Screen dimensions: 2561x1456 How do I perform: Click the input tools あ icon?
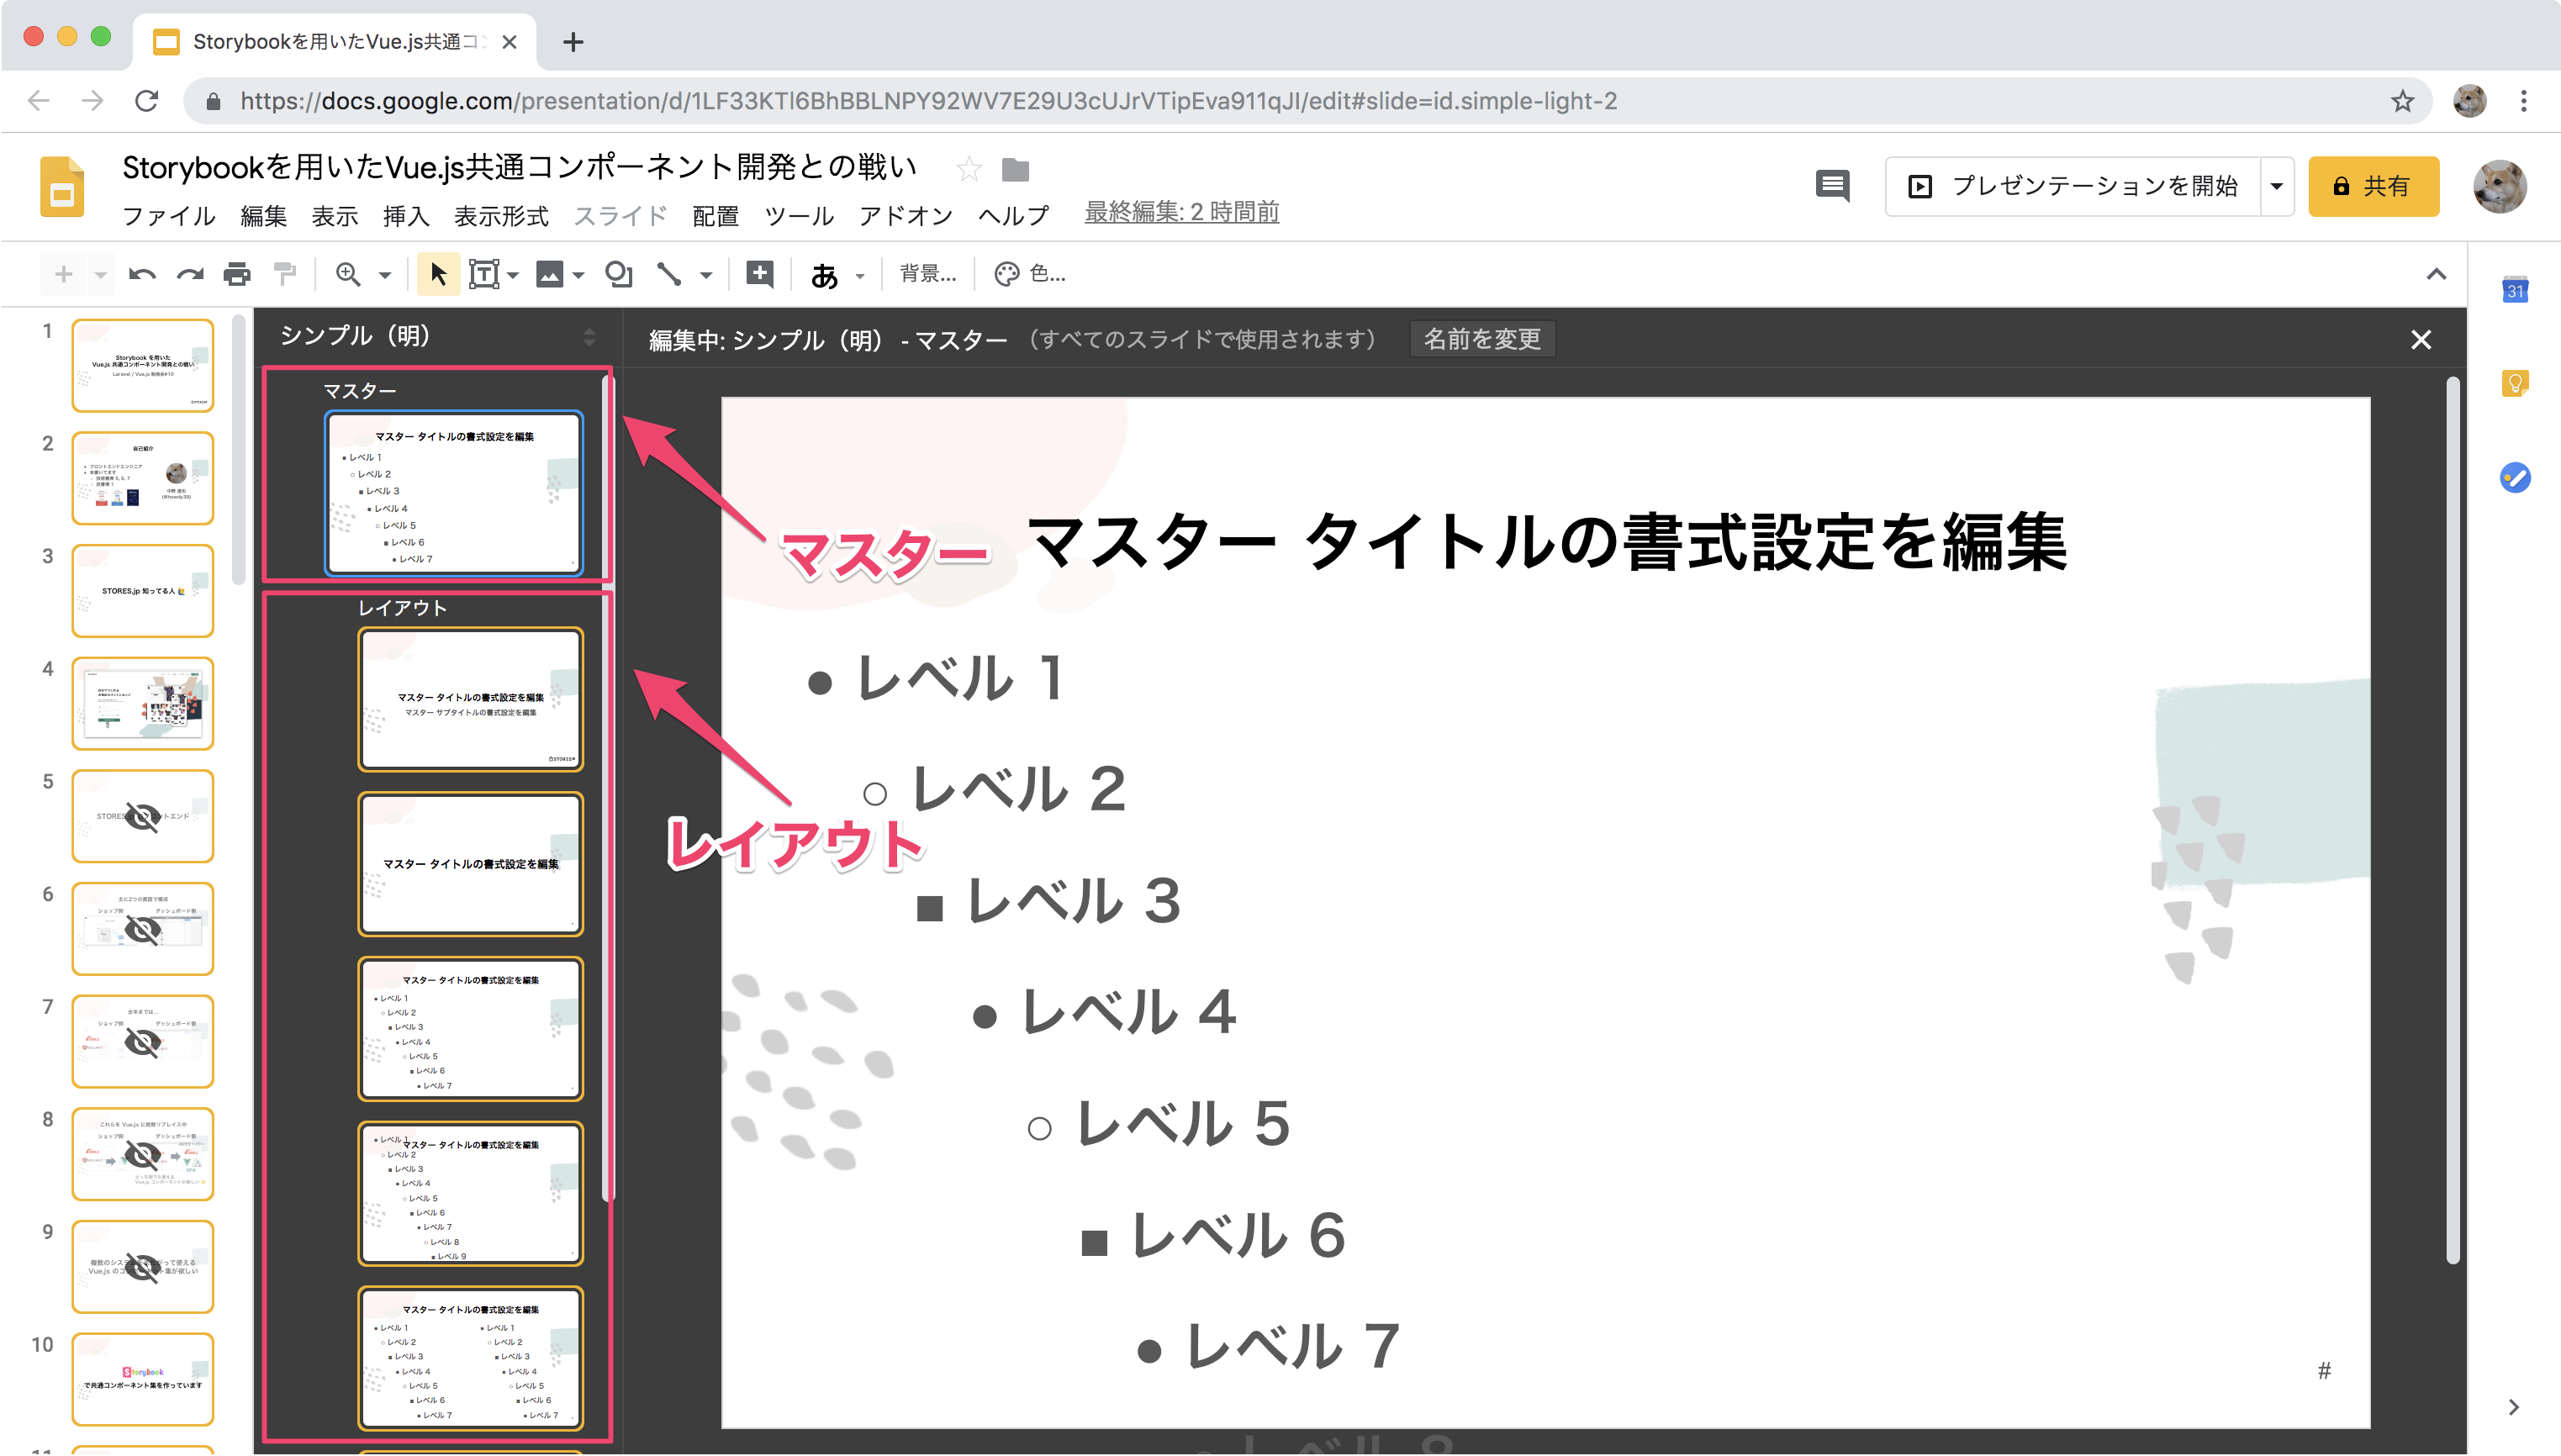(824, 275)
